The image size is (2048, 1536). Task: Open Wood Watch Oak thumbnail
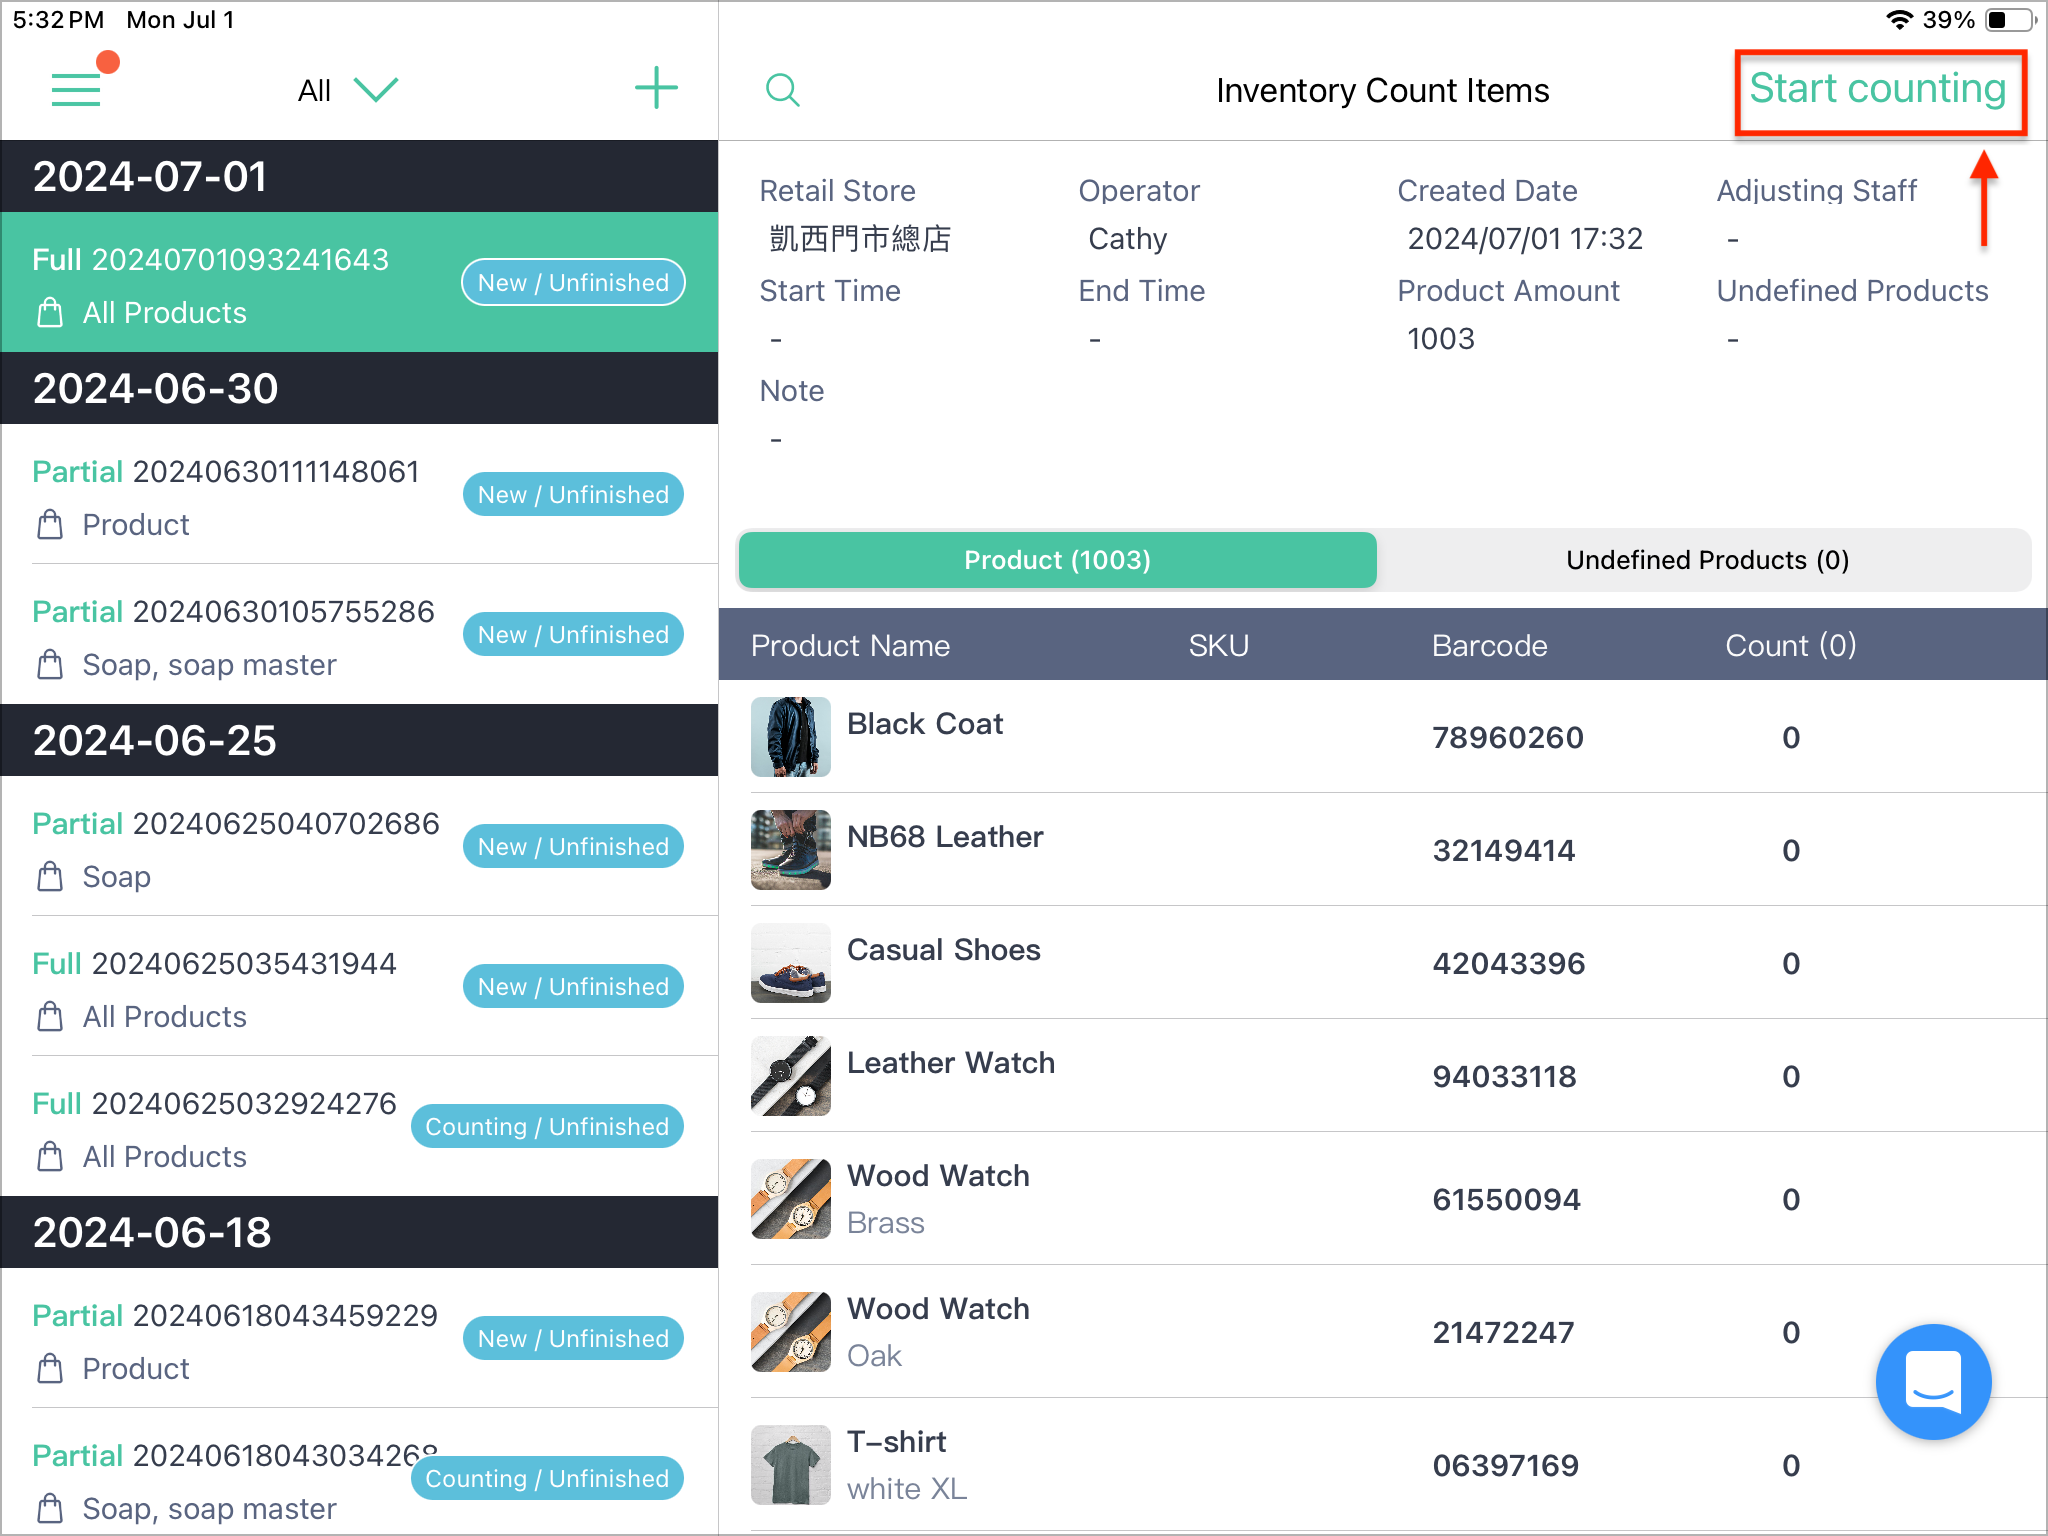(x=790, y=1332)
